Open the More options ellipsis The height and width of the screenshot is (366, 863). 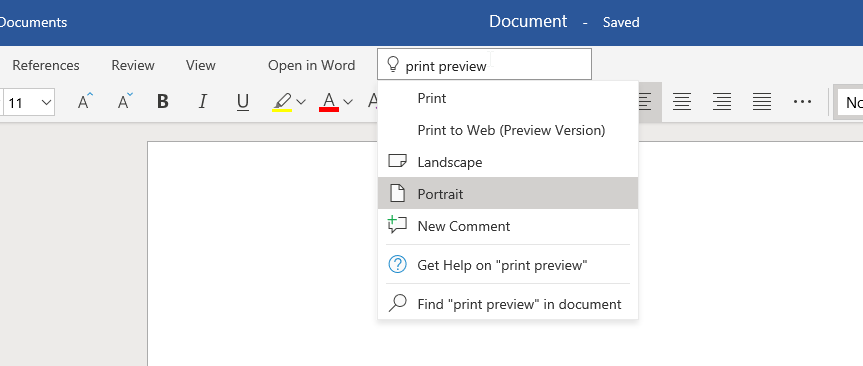[802, 102]
